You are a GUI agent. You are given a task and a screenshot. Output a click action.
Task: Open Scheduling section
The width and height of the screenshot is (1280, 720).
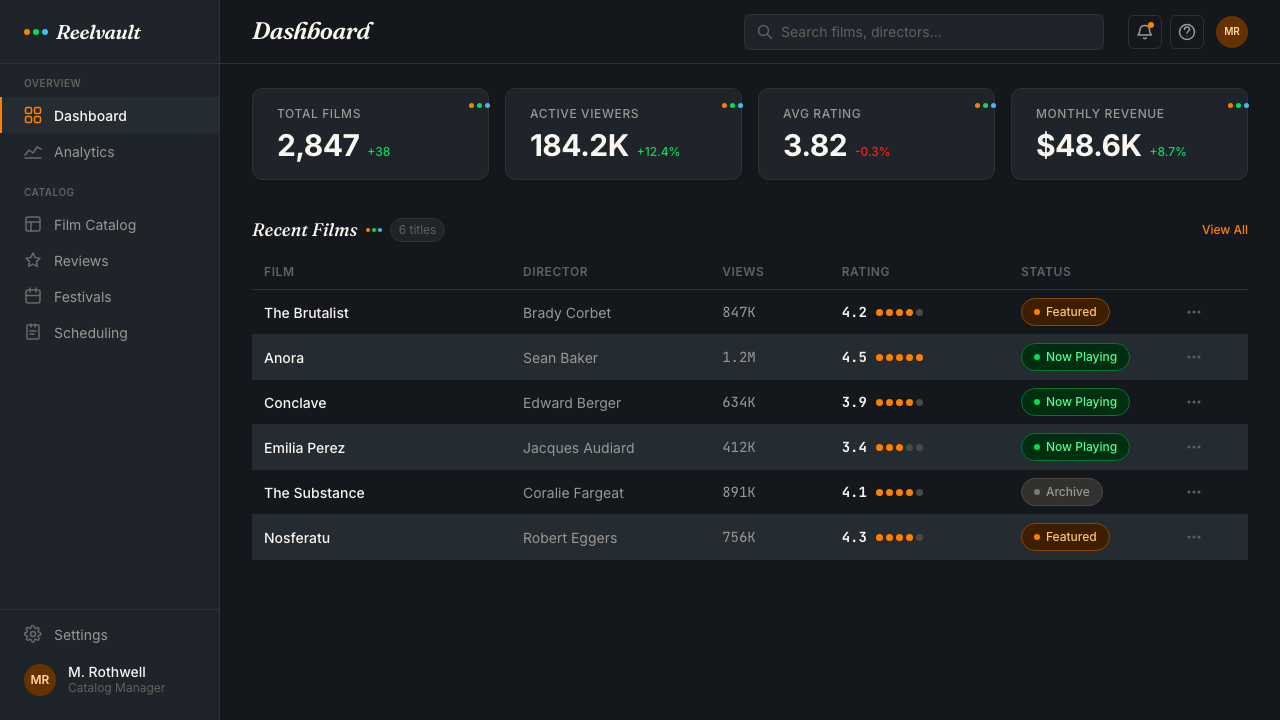click(110, 332)
